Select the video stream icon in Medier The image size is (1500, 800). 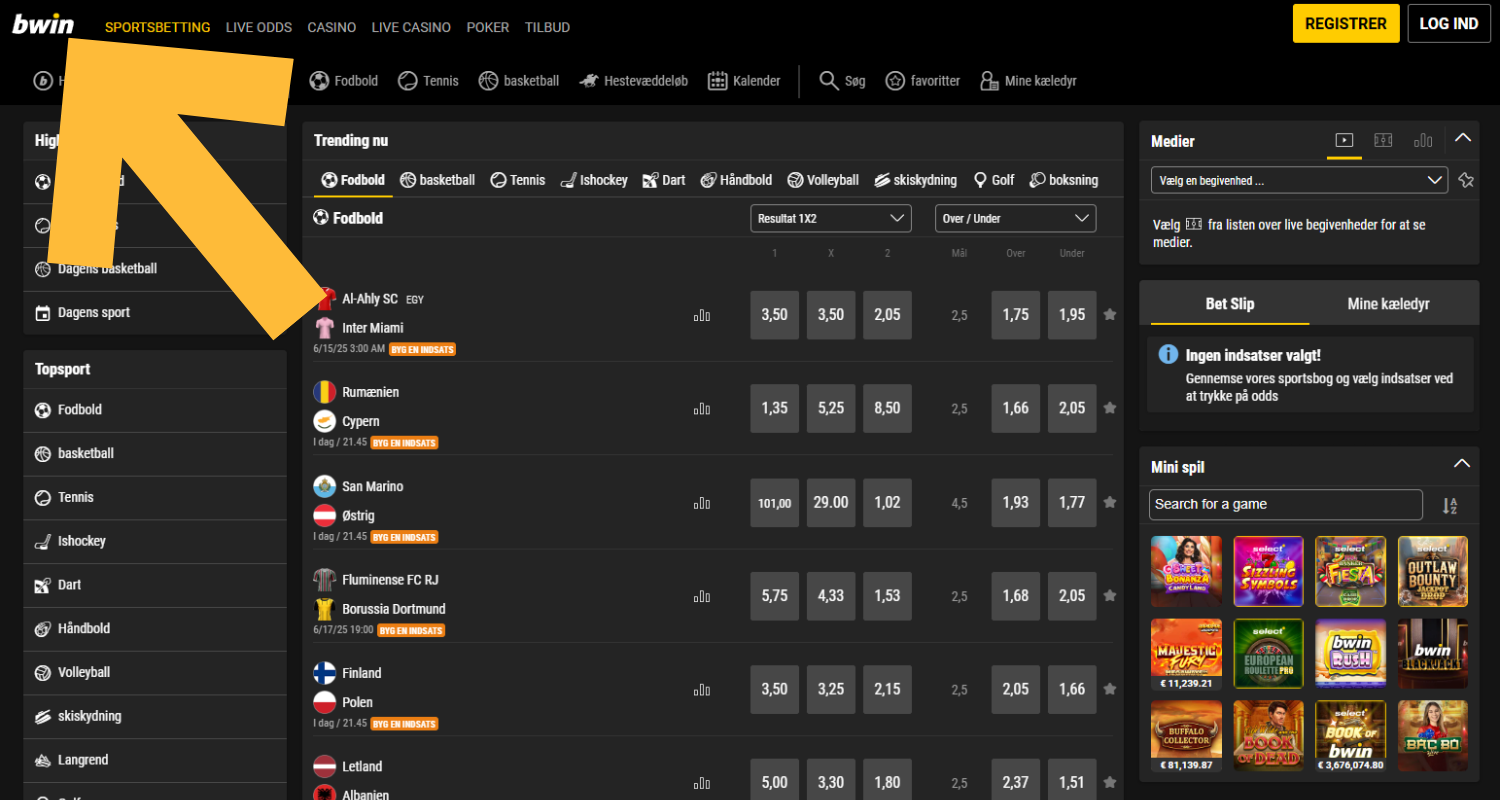click(1344, 141)
